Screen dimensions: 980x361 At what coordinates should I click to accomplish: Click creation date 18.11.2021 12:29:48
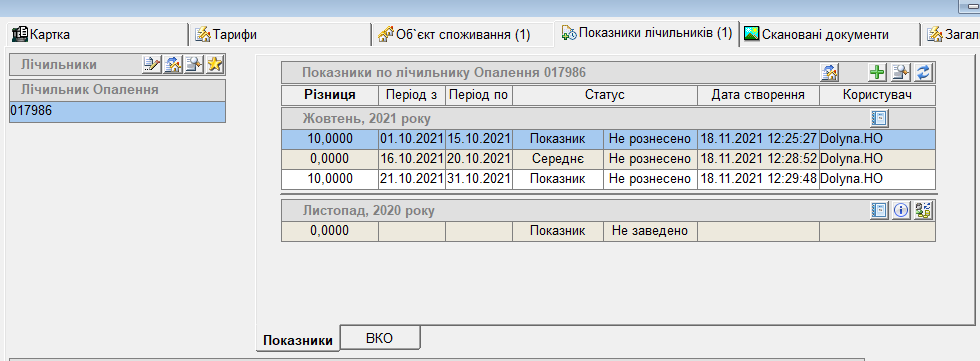pyautogui.click(x=758, y=179)
